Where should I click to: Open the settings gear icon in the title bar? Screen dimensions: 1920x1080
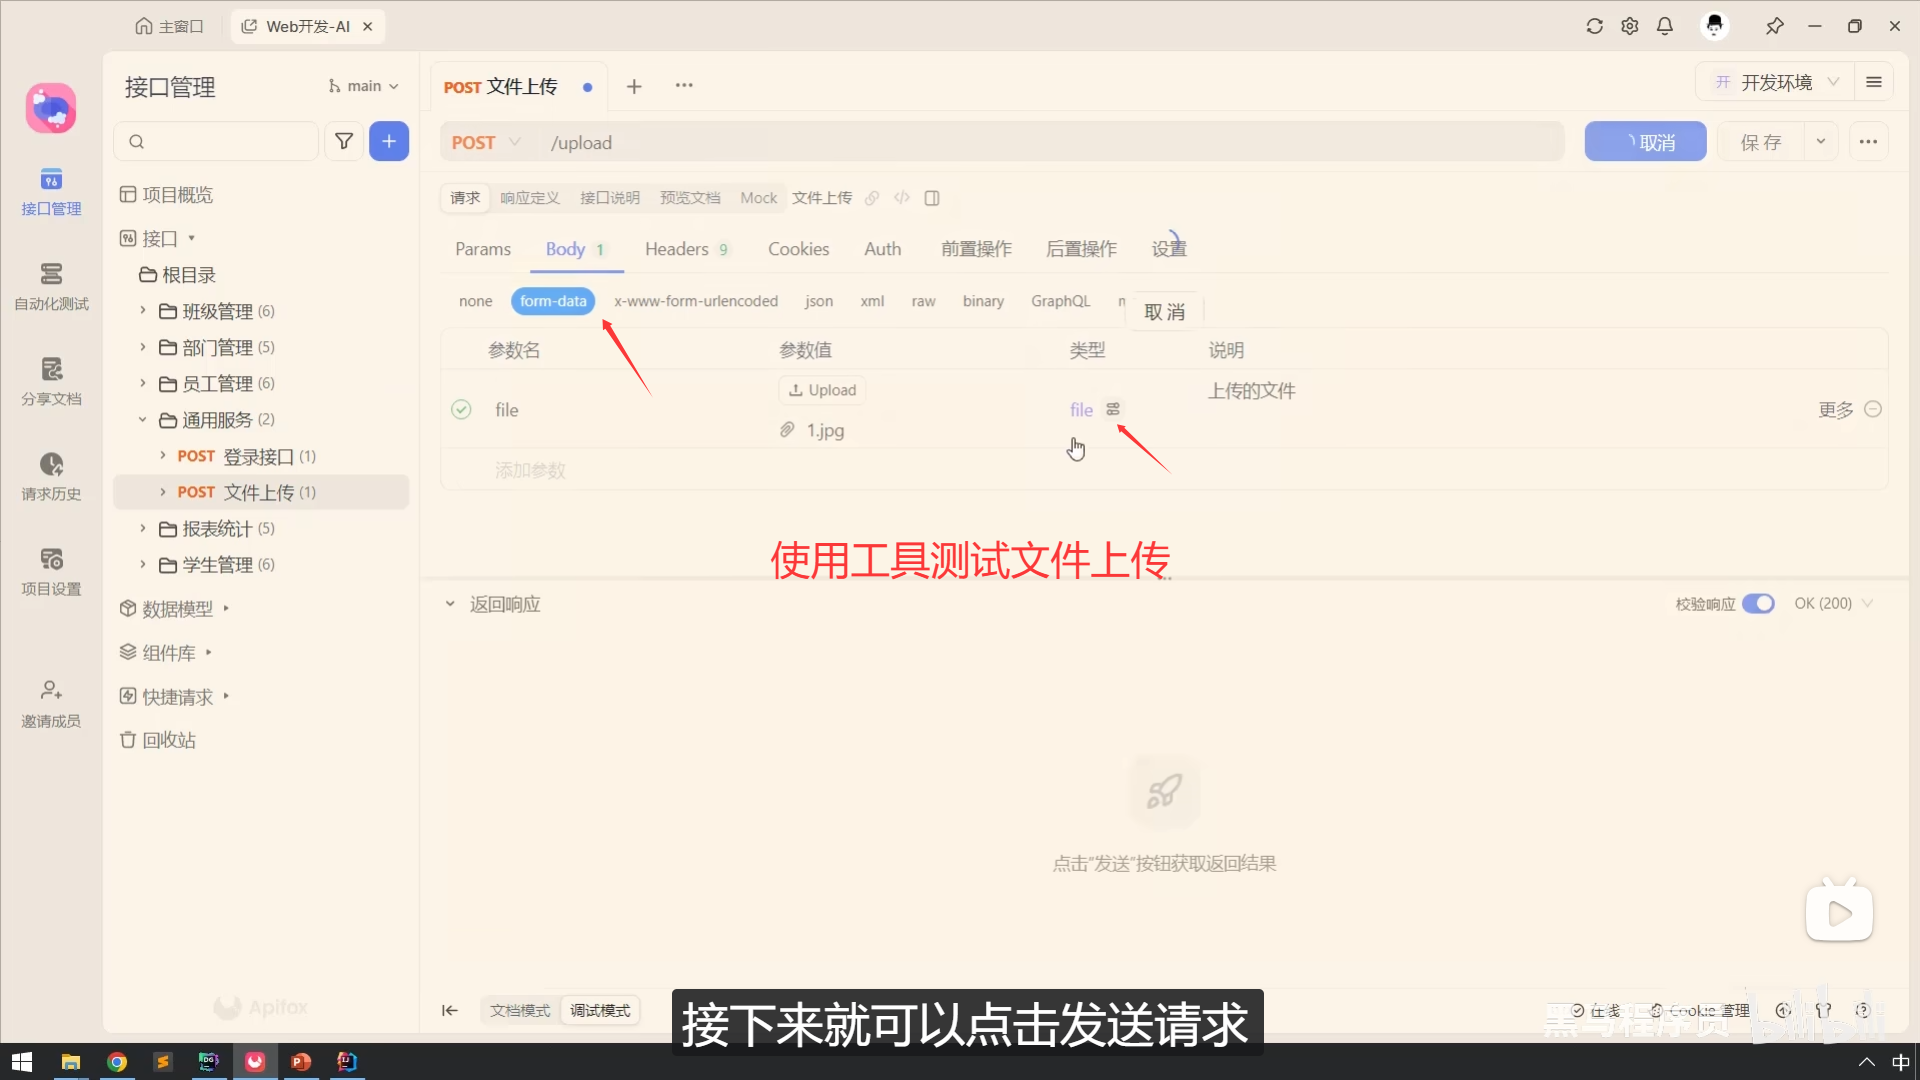(1630, 26)
